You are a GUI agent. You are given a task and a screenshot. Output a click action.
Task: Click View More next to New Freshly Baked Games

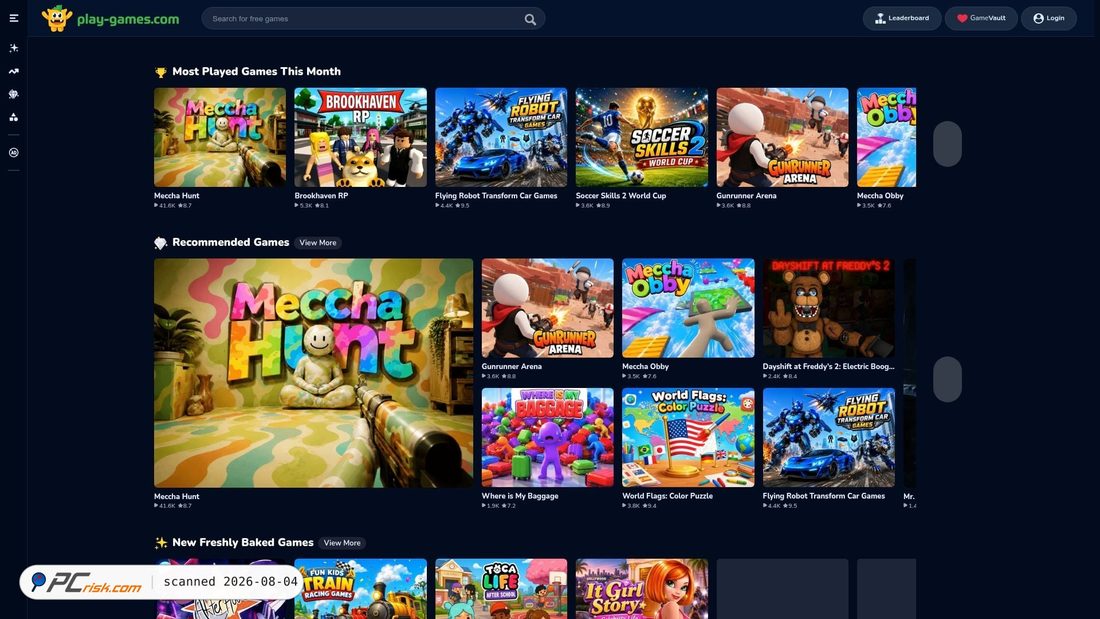pyautogui.click(x=342, y=543)
